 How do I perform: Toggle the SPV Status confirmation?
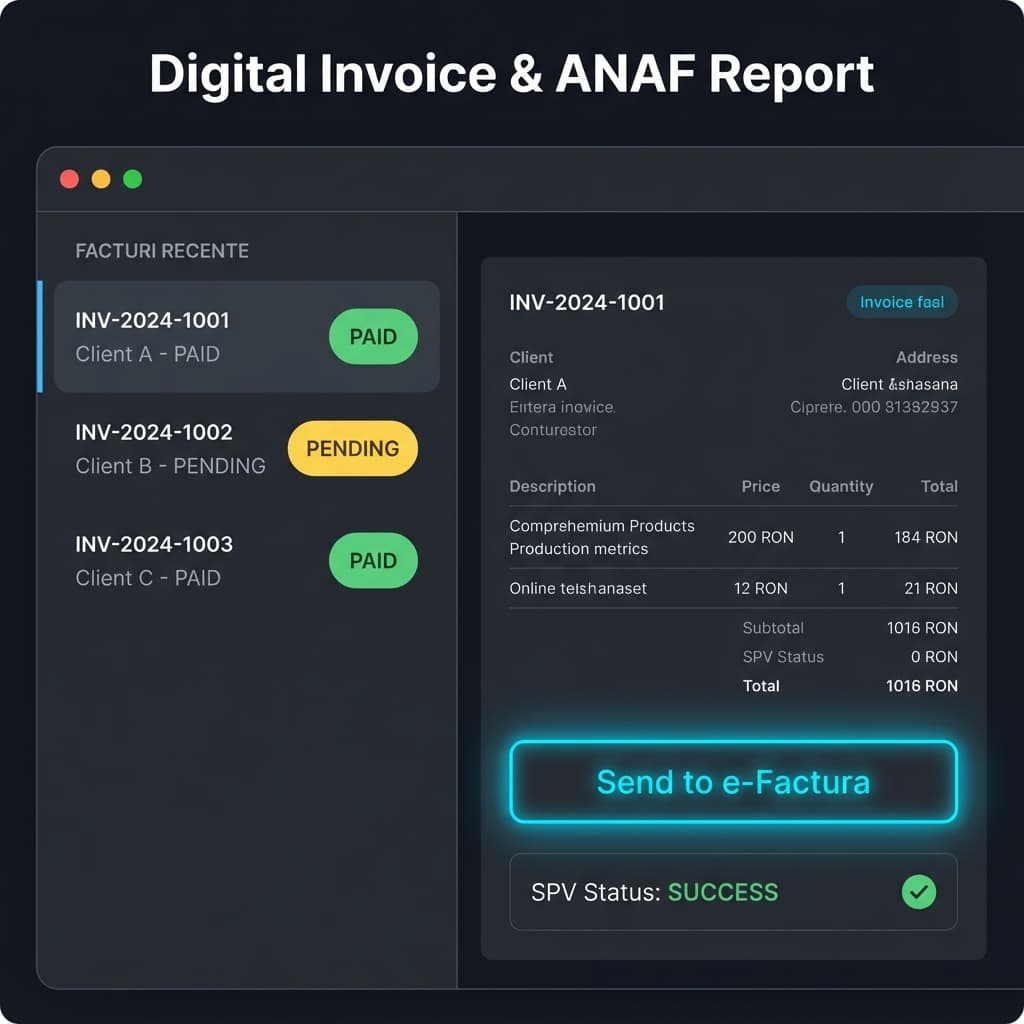click(x=733, y=891)
